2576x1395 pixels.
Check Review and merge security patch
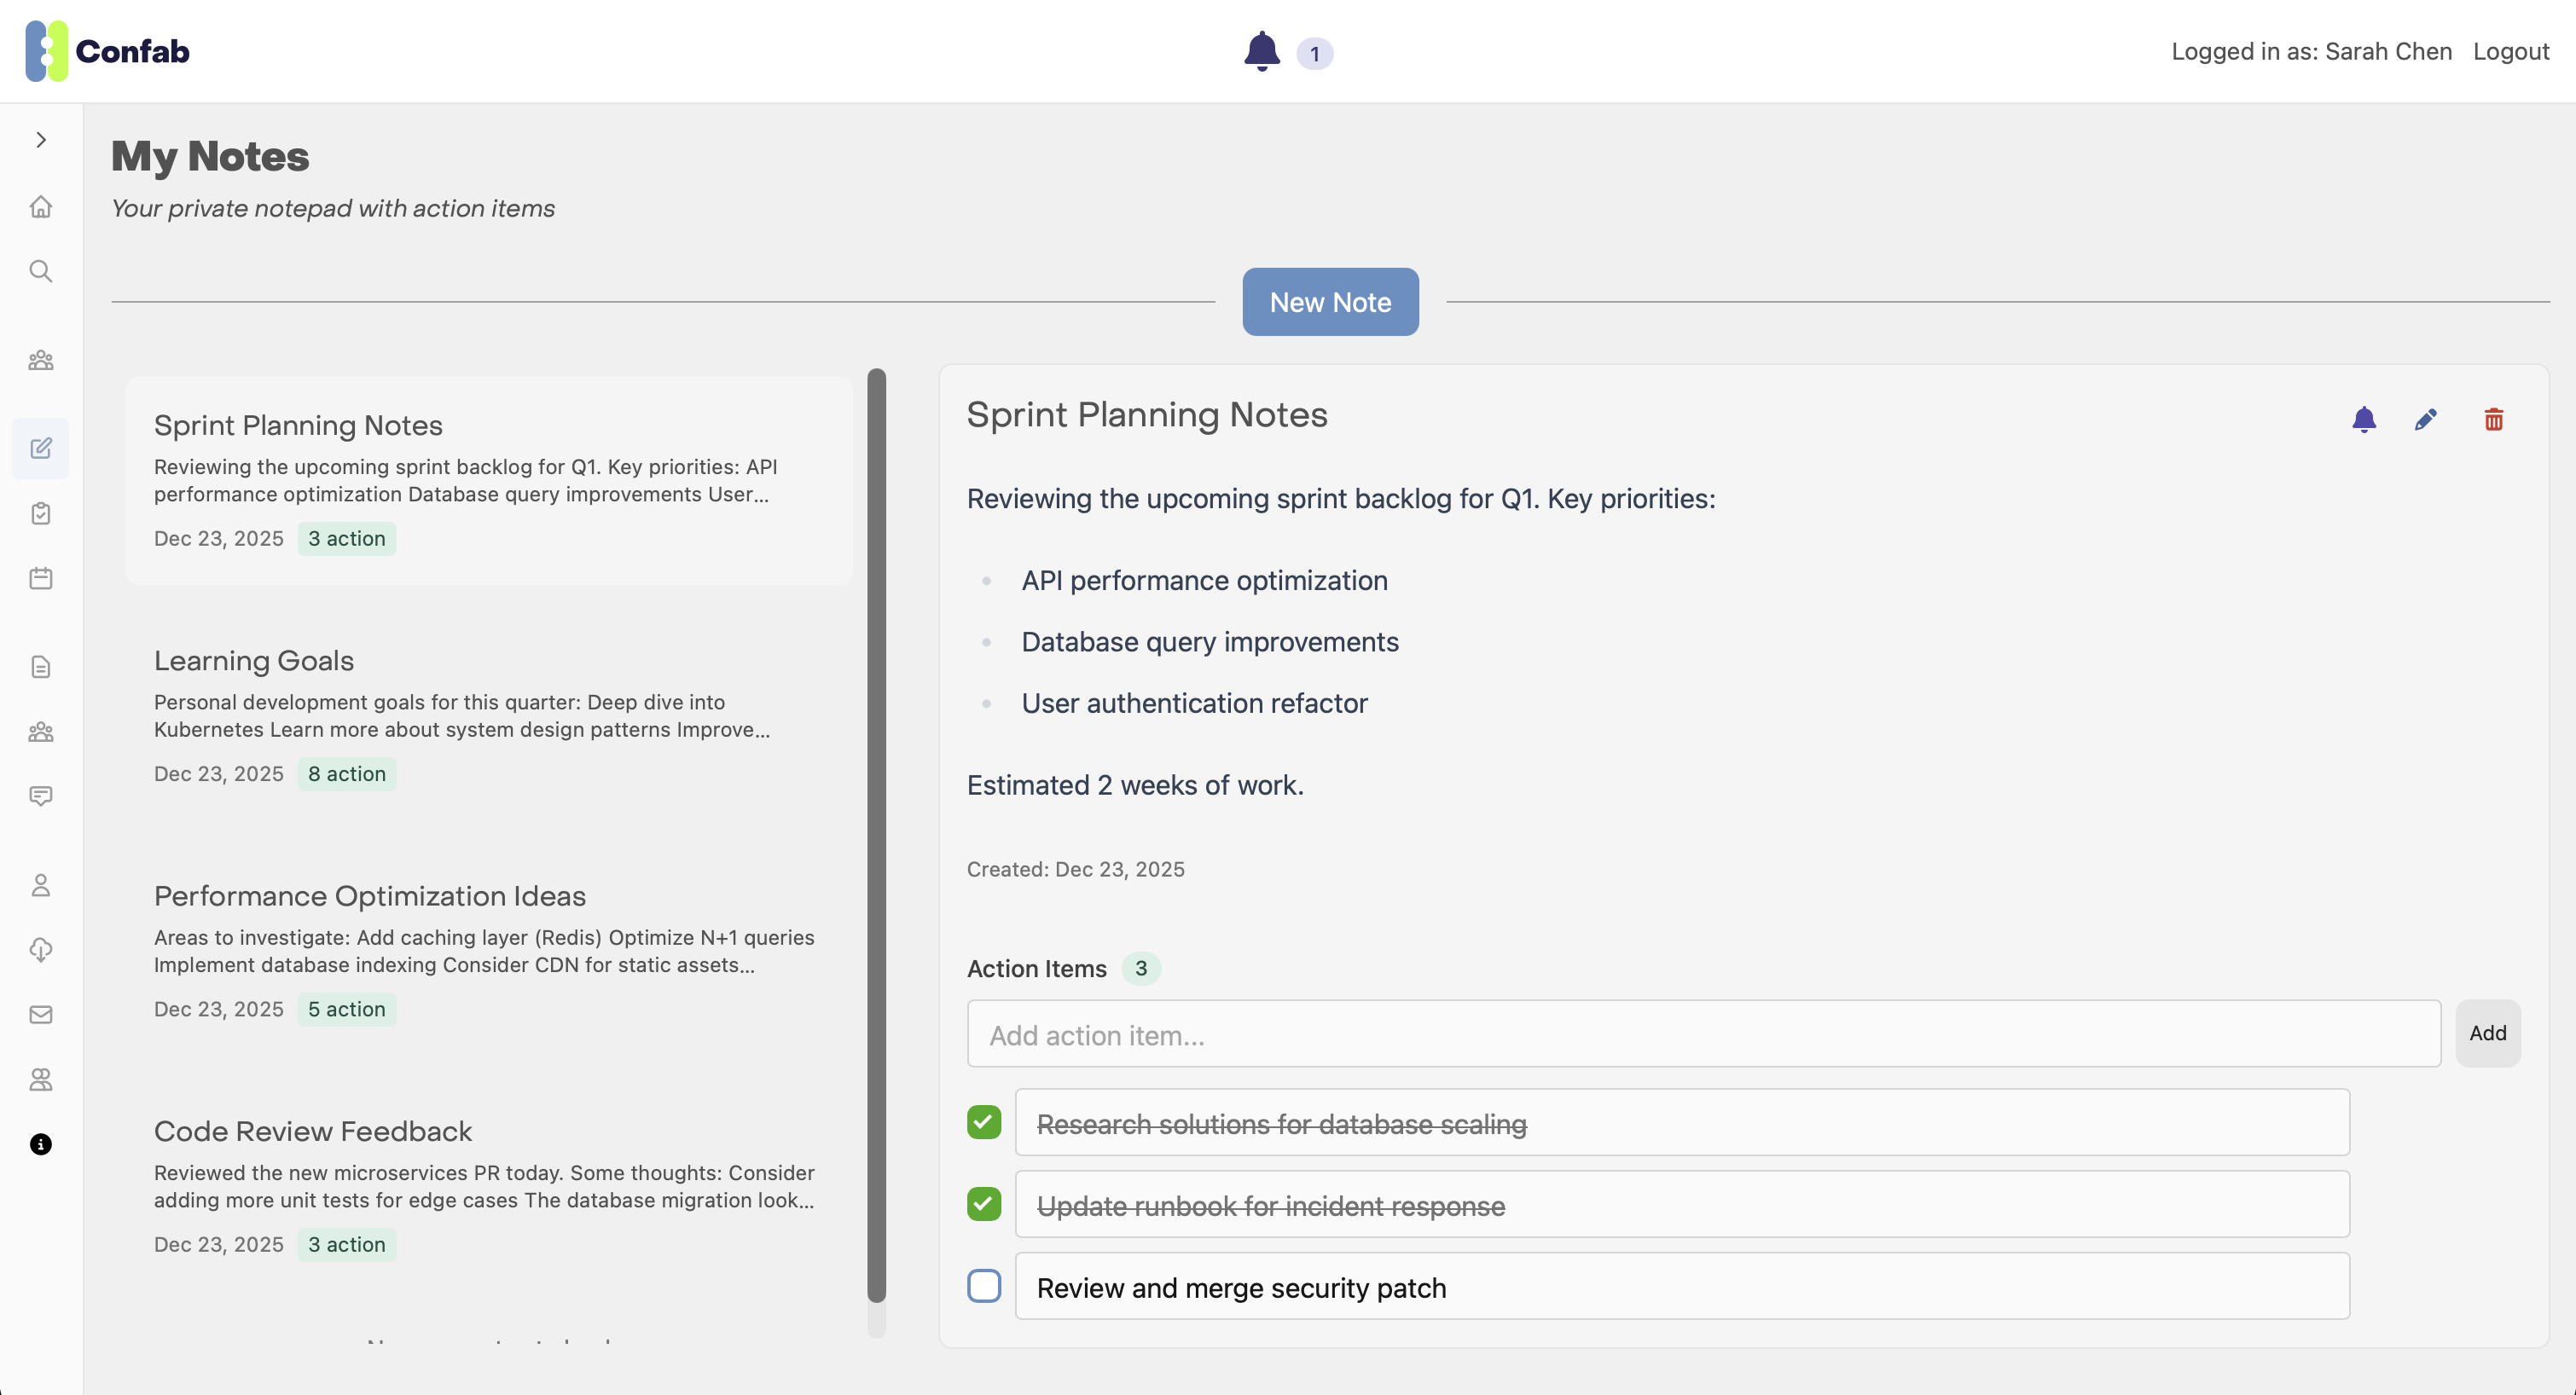point(984,1286)
